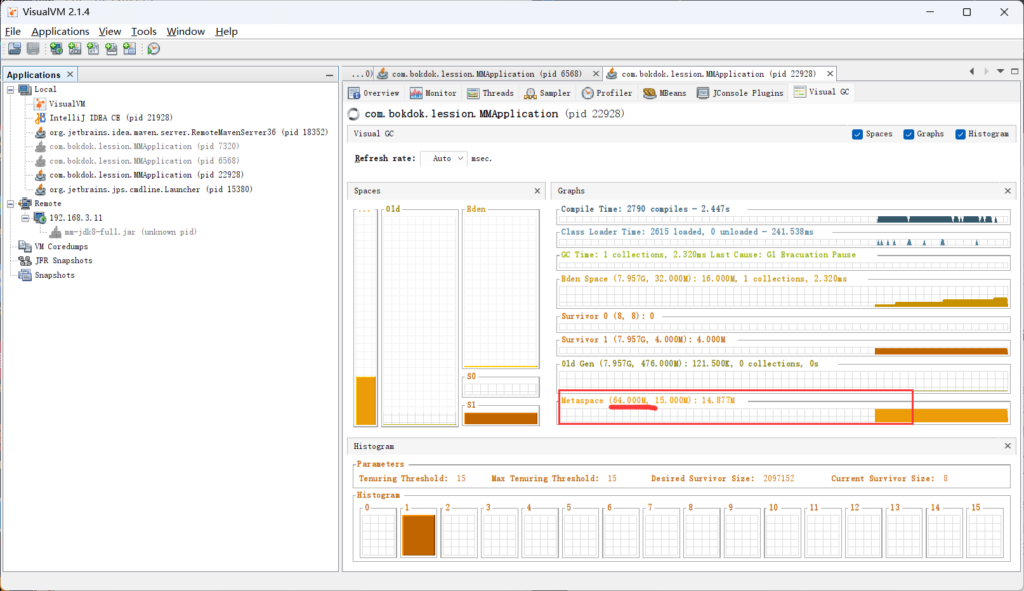Click the IntelliJ IDEA CE tree icon

click(40, 118)
